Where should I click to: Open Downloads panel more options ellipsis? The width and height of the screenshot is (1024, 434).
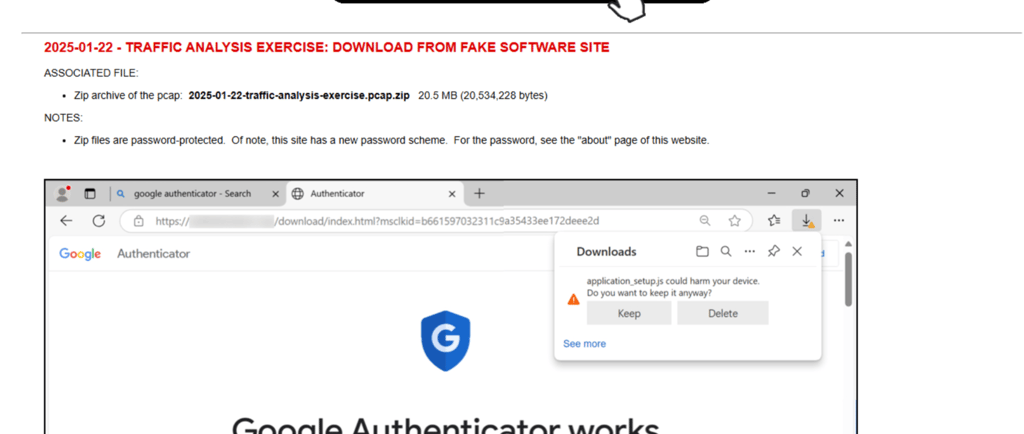(x=749, y=252)
